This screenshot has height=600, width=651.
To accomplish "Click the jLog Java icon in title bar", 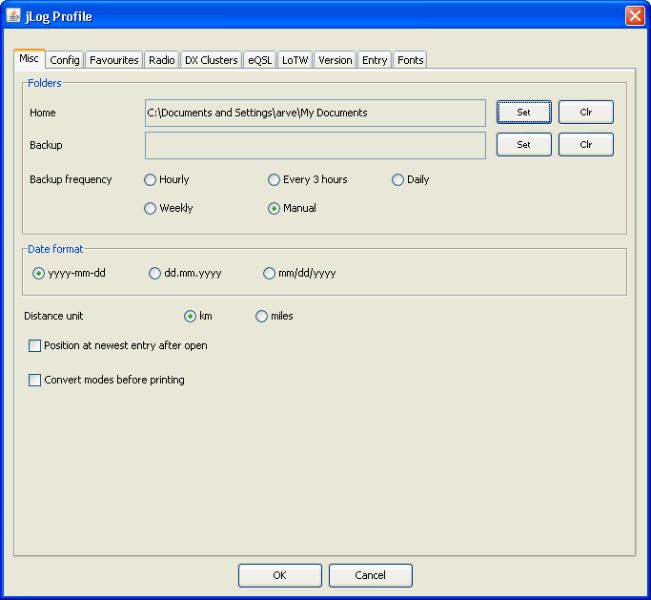I will (x=14, y=15).
